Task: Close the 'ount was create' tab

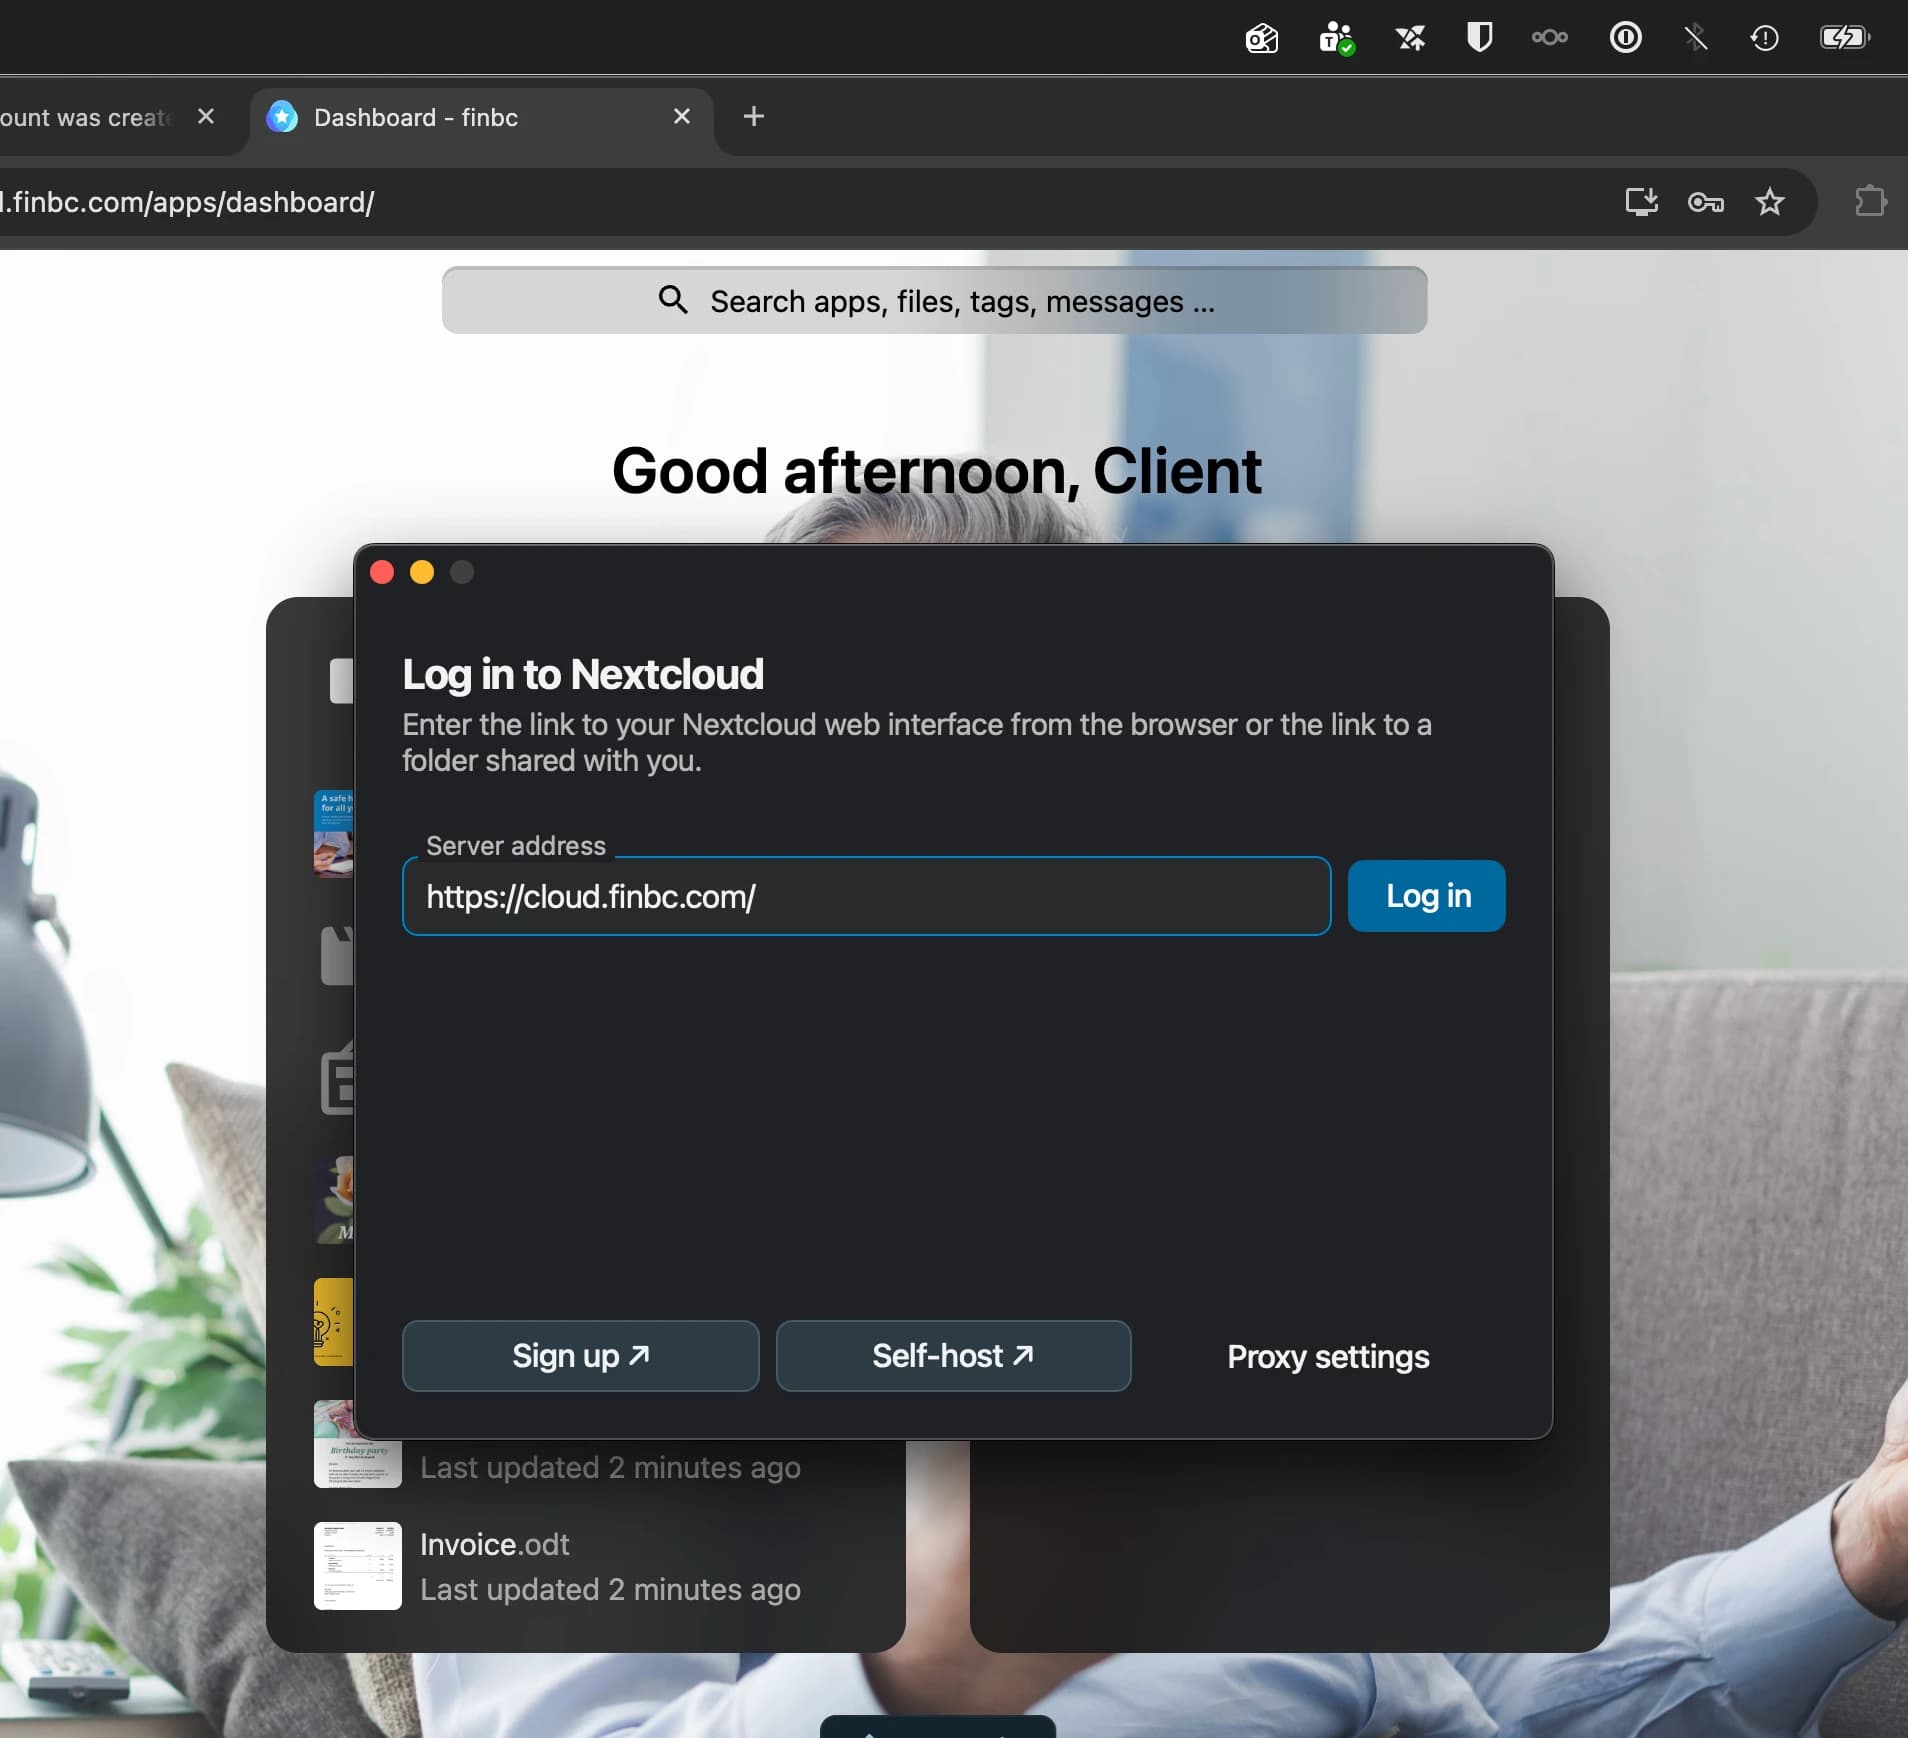Action: click(x=206, y=117)
